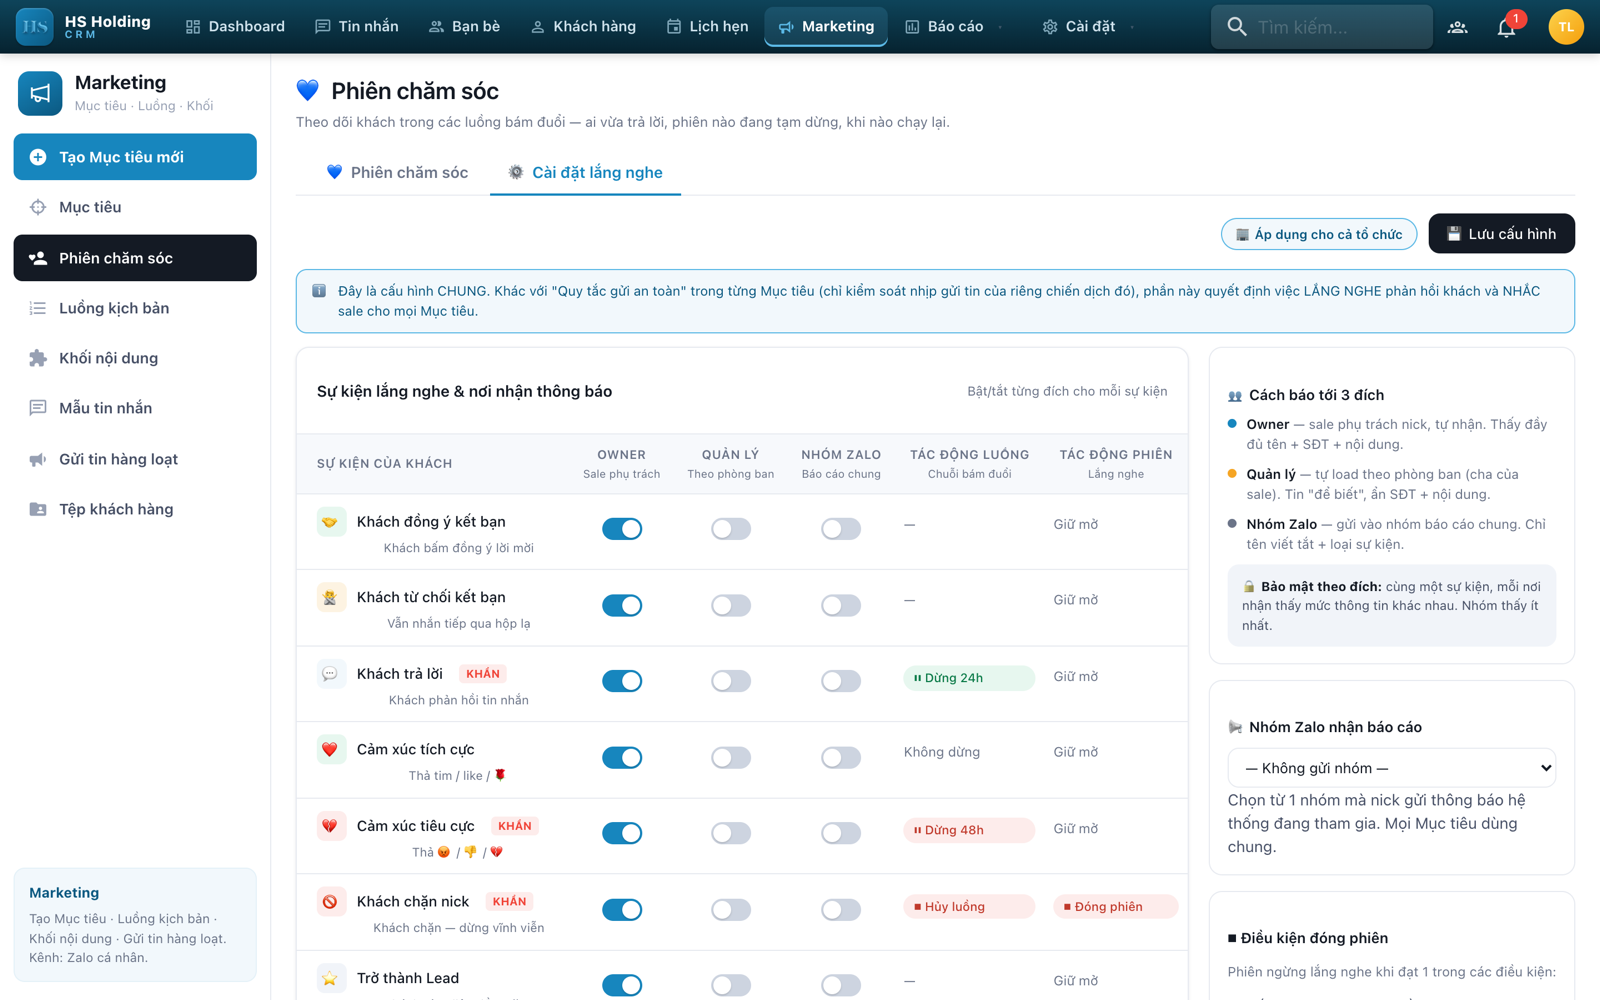Expand the Báo cáo menu arrow

tap(1001, 27)
